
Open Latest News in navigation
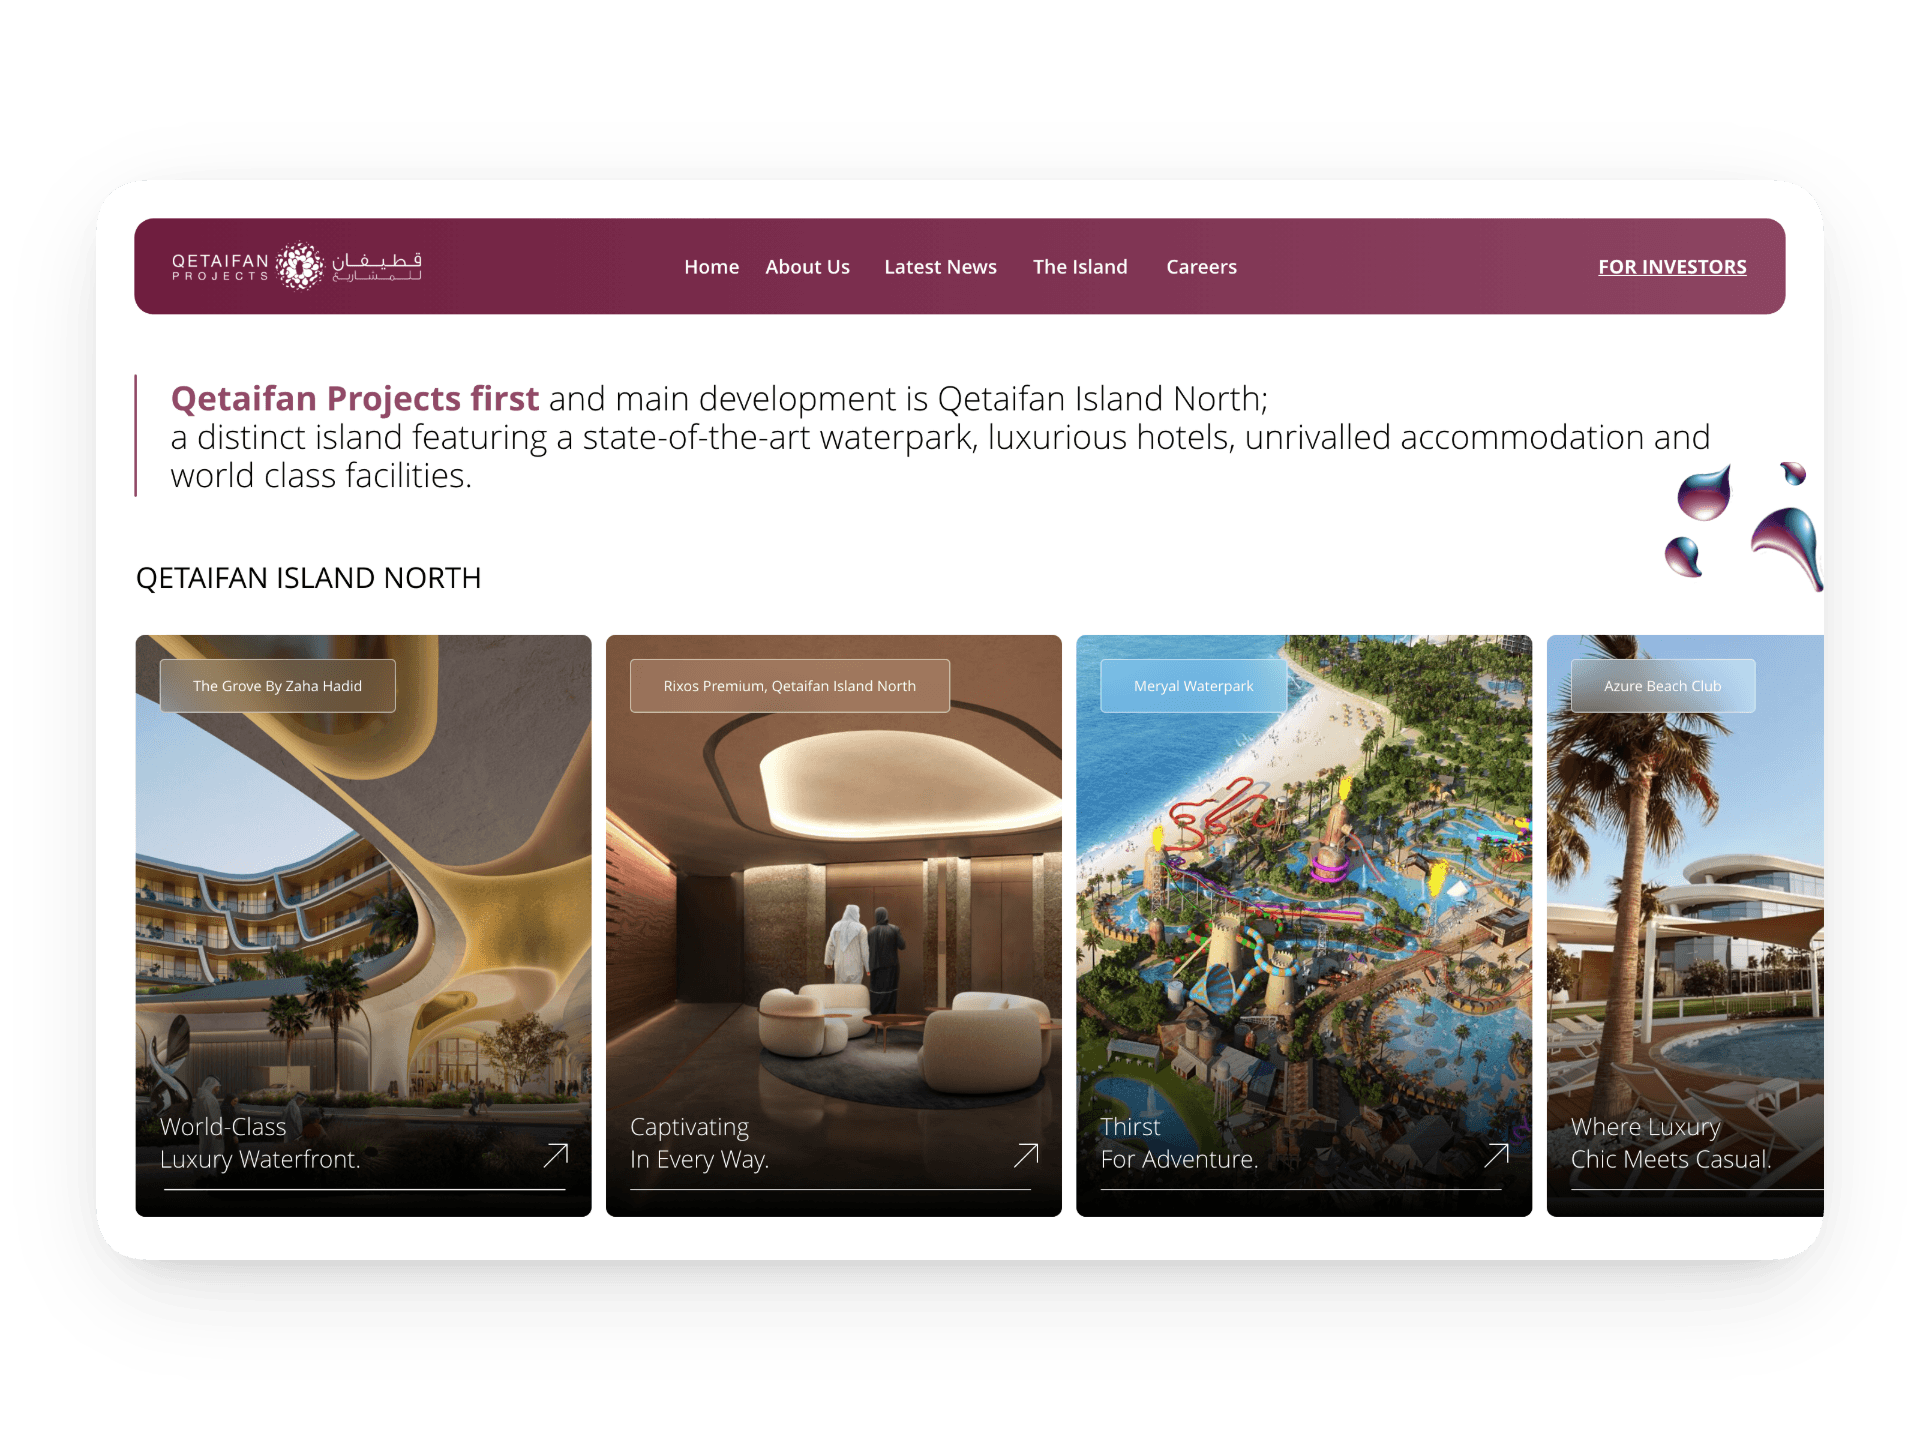pyautogui.click(x=940, y=267)
